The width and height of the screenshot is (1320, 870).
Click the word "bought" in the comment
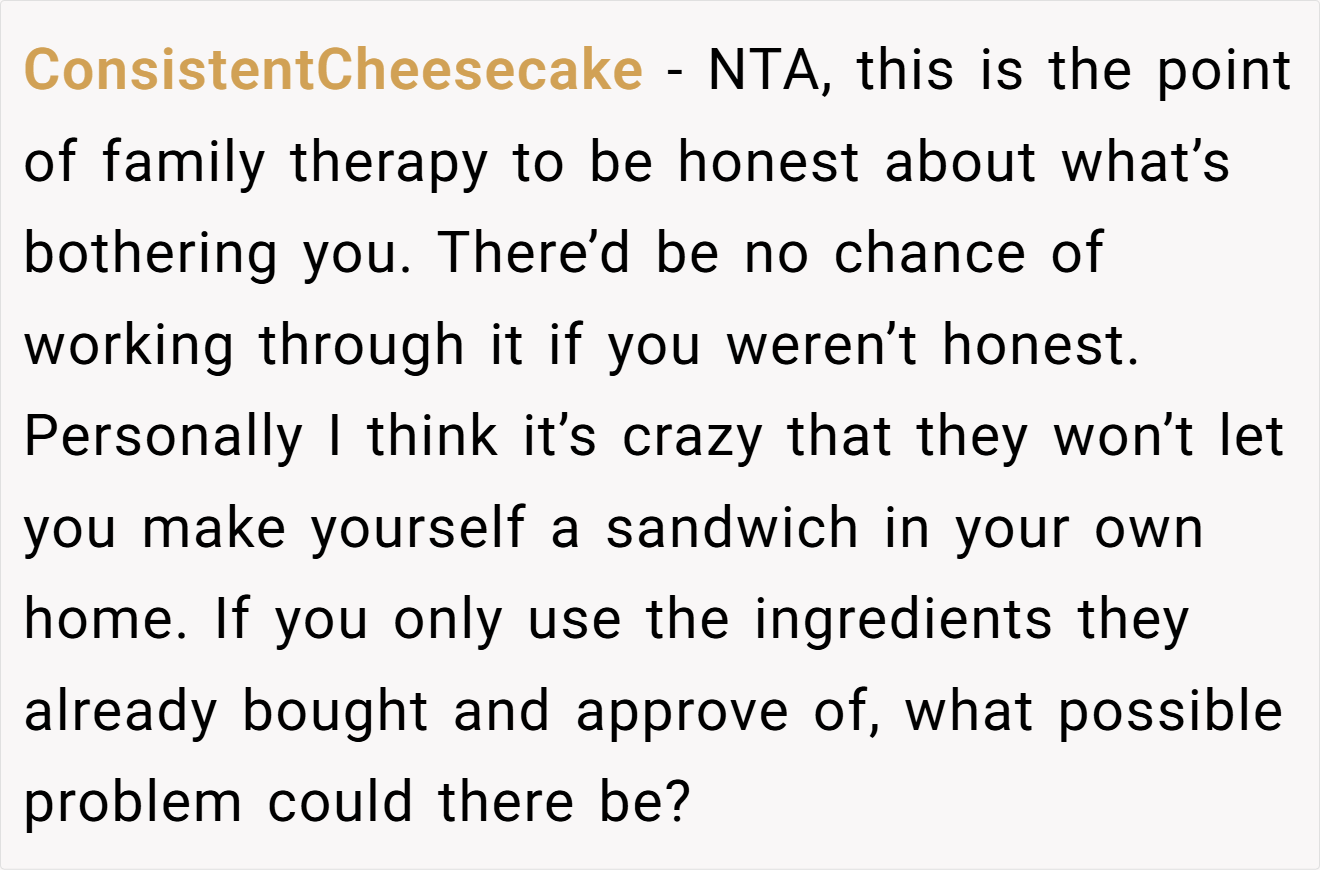335,712
